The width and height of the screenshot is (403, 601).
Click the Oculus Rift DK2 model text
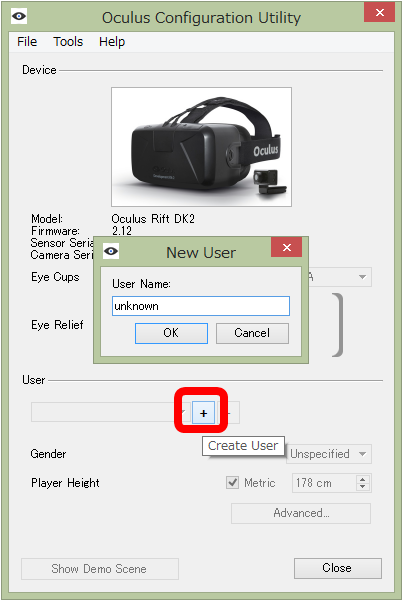[x=153, y=218]
